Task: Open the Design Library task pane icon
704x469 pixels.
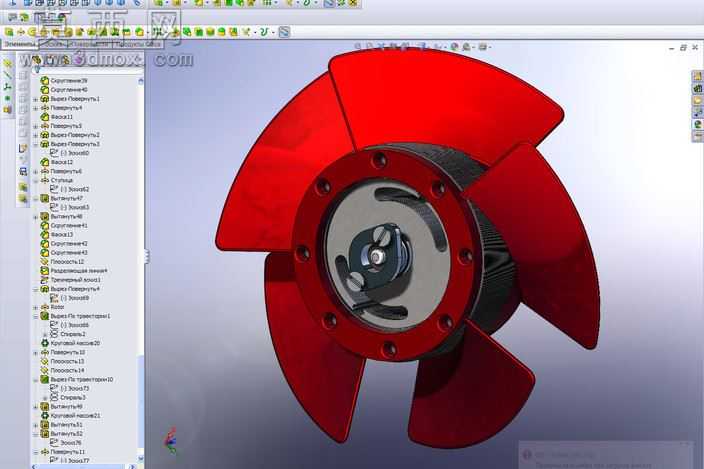Action: [x=697, y=88]
